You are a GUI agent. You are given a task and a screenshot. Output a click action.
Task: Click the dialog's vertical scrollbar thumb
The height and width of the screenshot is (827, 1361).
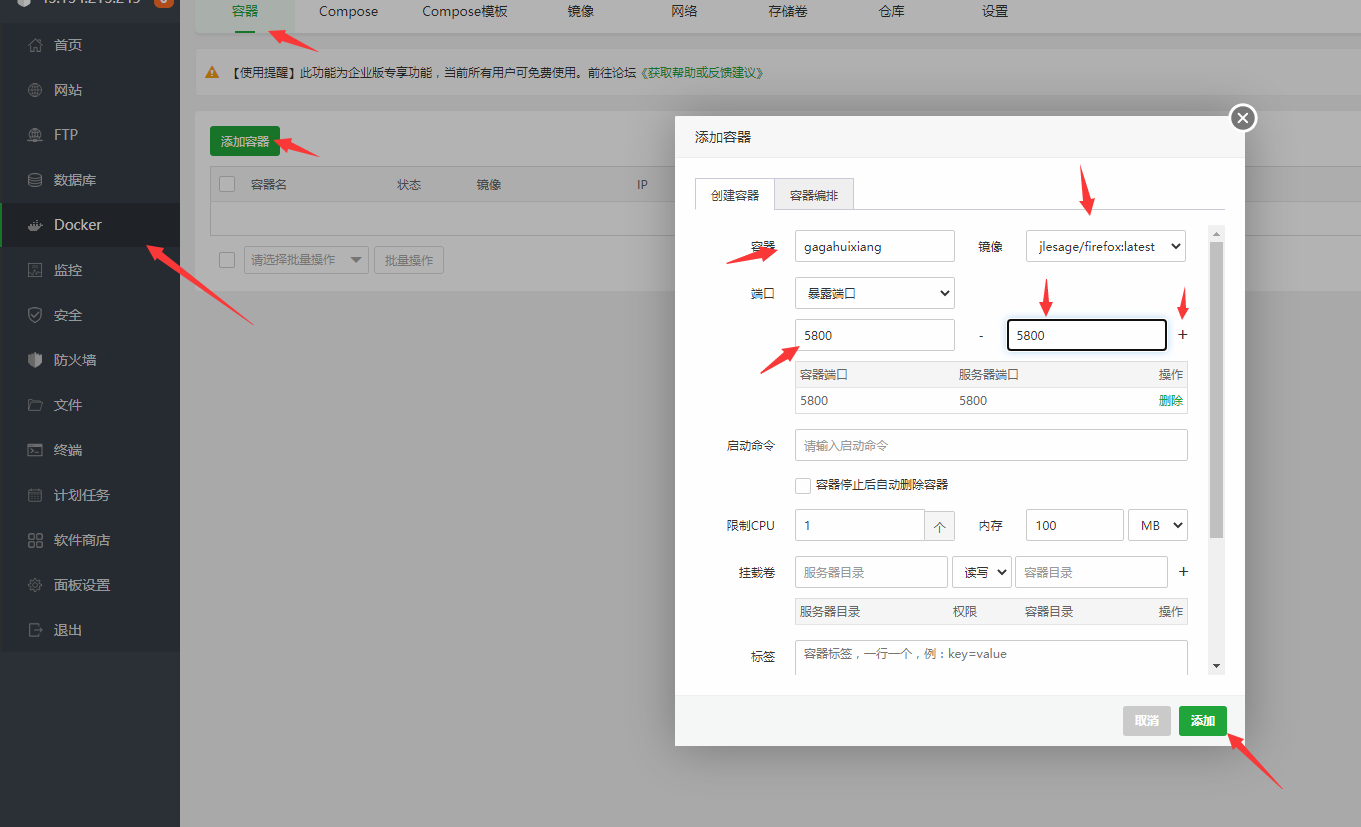coord(1216,390)
